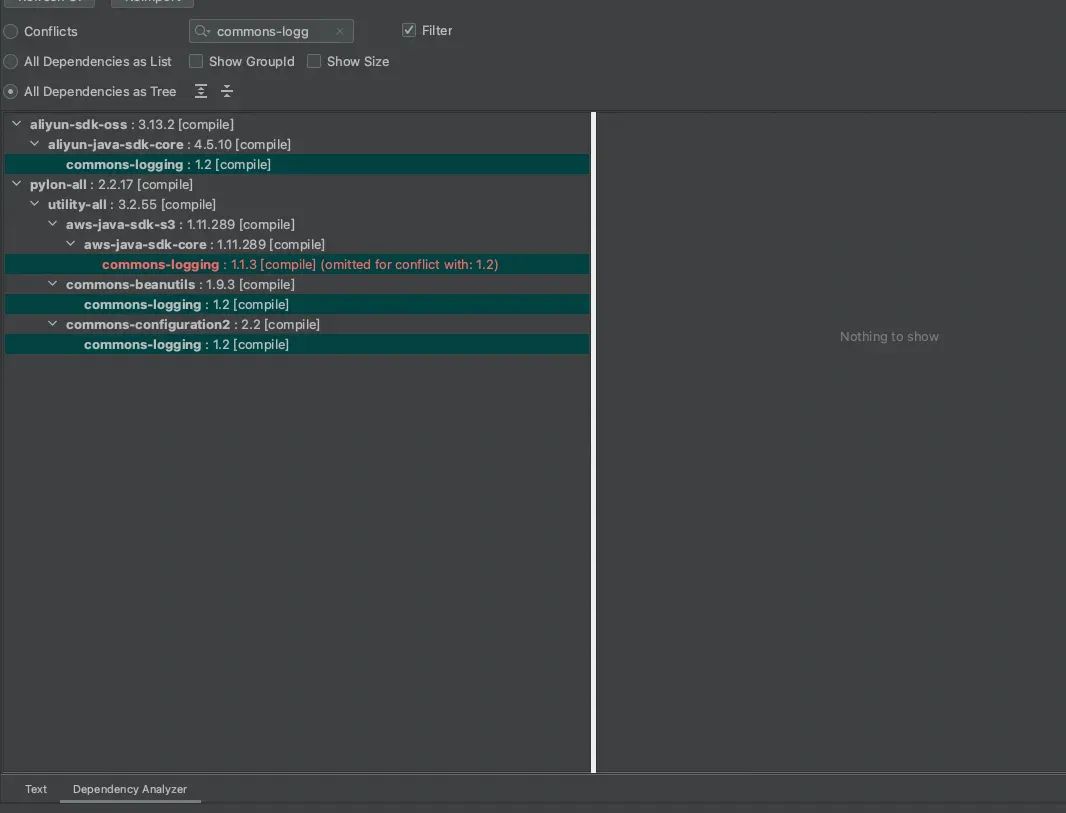Collapse the pylon-all tree node
The image size is (1066, 813).
pos(17,184)
